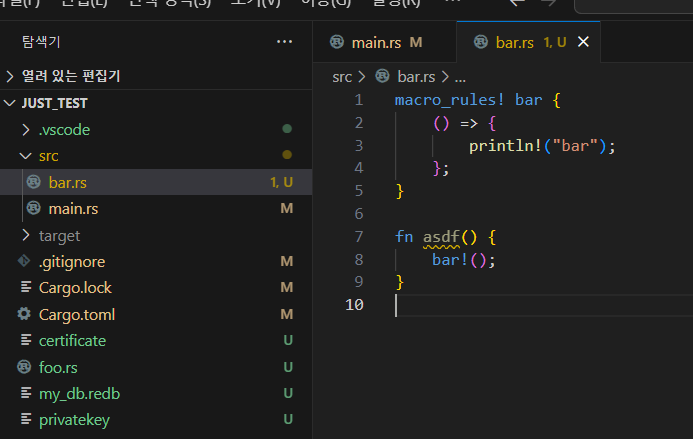The image size is (693, 439).
Task: Select the bar.rs editor tab
Action: (x=515, y=42)
